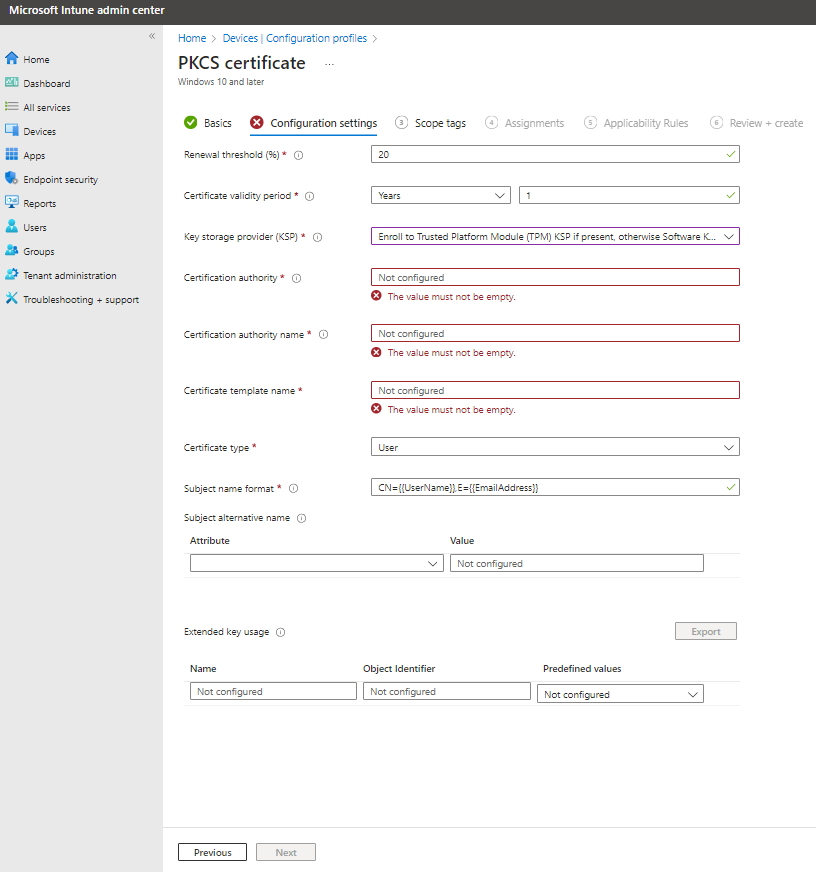Click the validity period number field
The height and width of the screenshot is (872, 816).
point(629,195)
